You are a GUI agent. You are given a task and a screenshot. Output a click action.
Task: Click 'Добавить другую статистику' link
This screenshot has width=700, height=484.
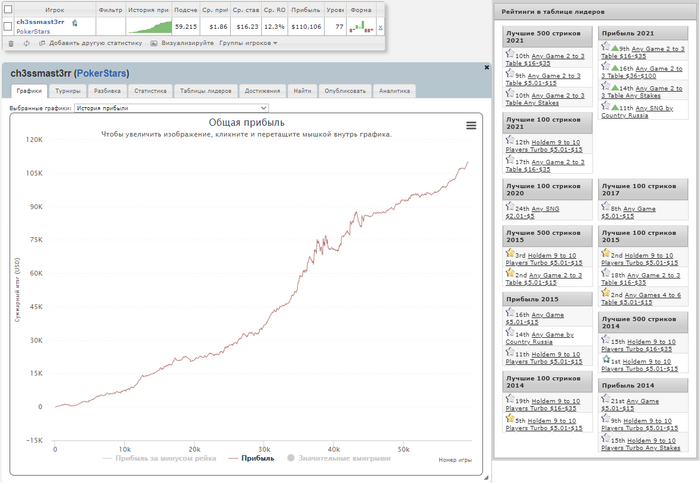96,43
